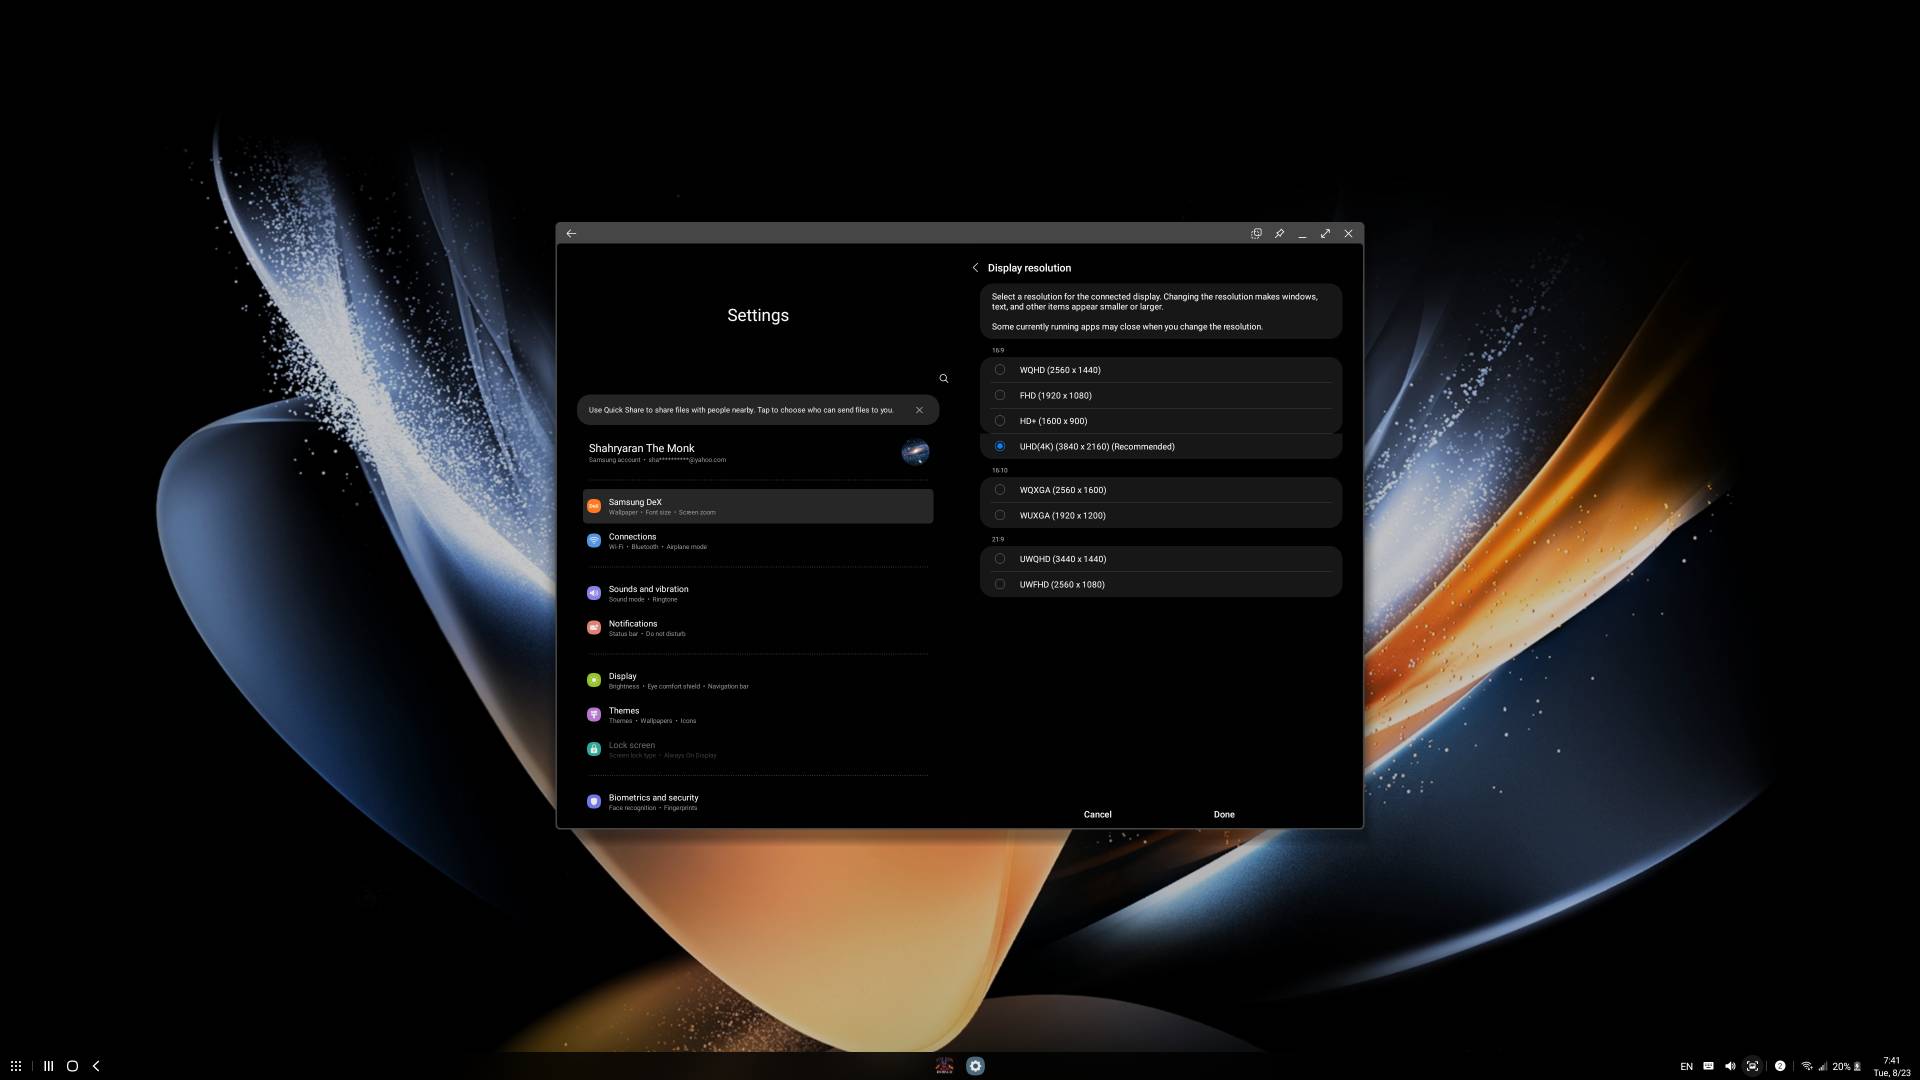Open the clock and date panel
Image resolution: width=1920 pixels, height=1080 pixels.
coord(1891,1066)
